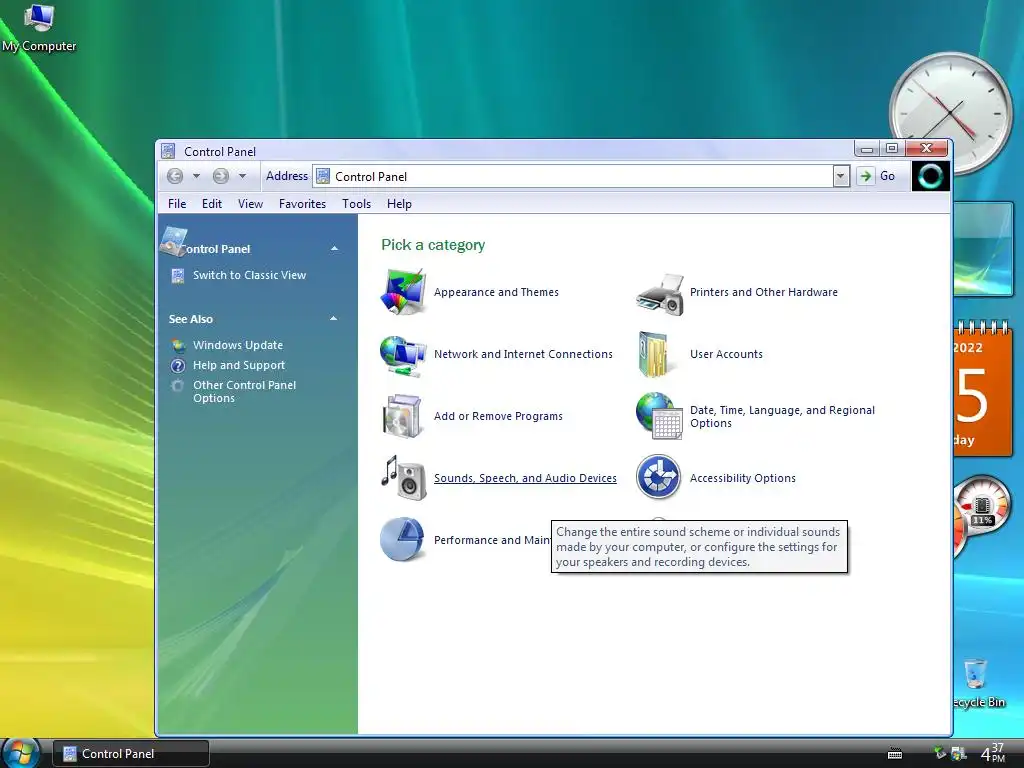The image size is (1024, 768).
Task: Click the Start orb button
Action: pyautogui.click(x=21, y=753)
